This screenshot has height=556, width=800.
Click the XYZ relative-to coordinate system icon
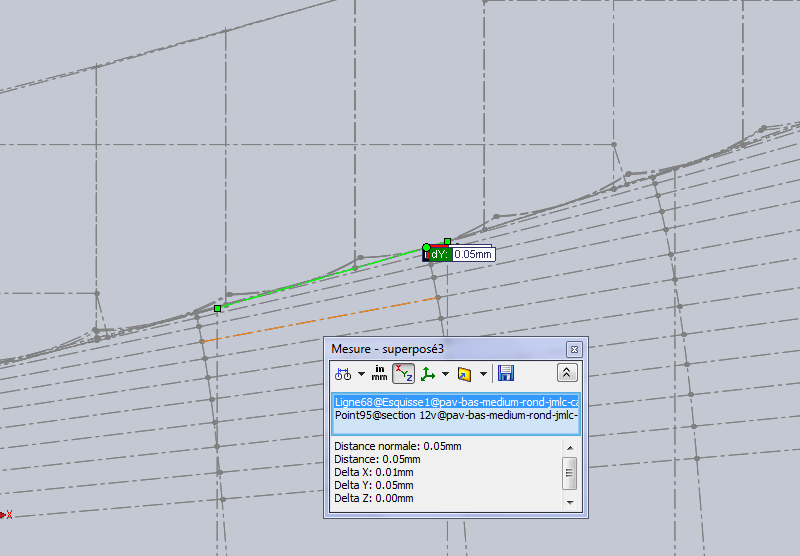[428, 374]
